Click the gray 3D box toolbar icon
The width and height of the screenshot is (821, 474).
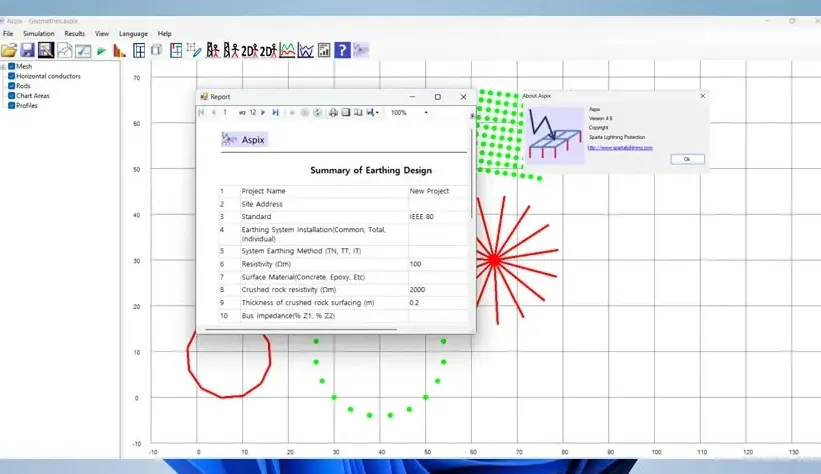[x=157, y=50]
